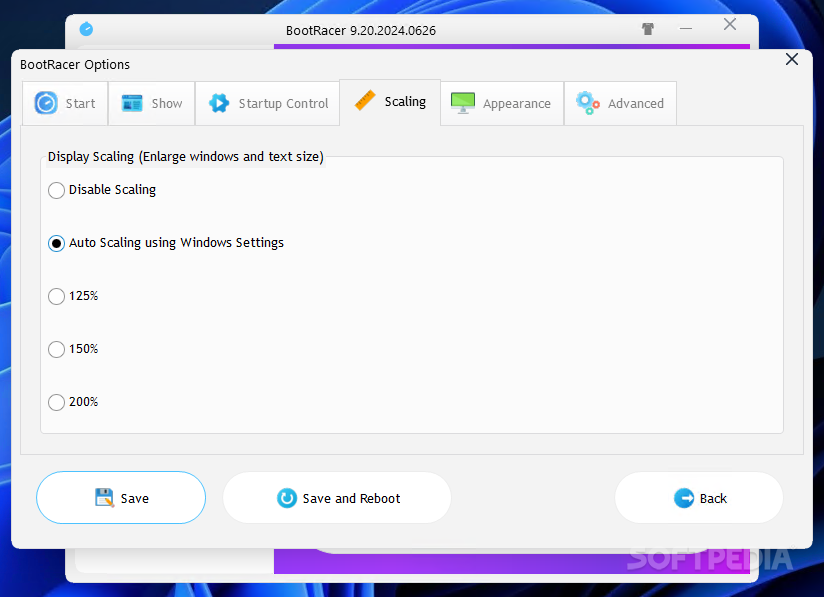Click the t-shirt skin icon in BootRacer title bar

click(648, 29)
